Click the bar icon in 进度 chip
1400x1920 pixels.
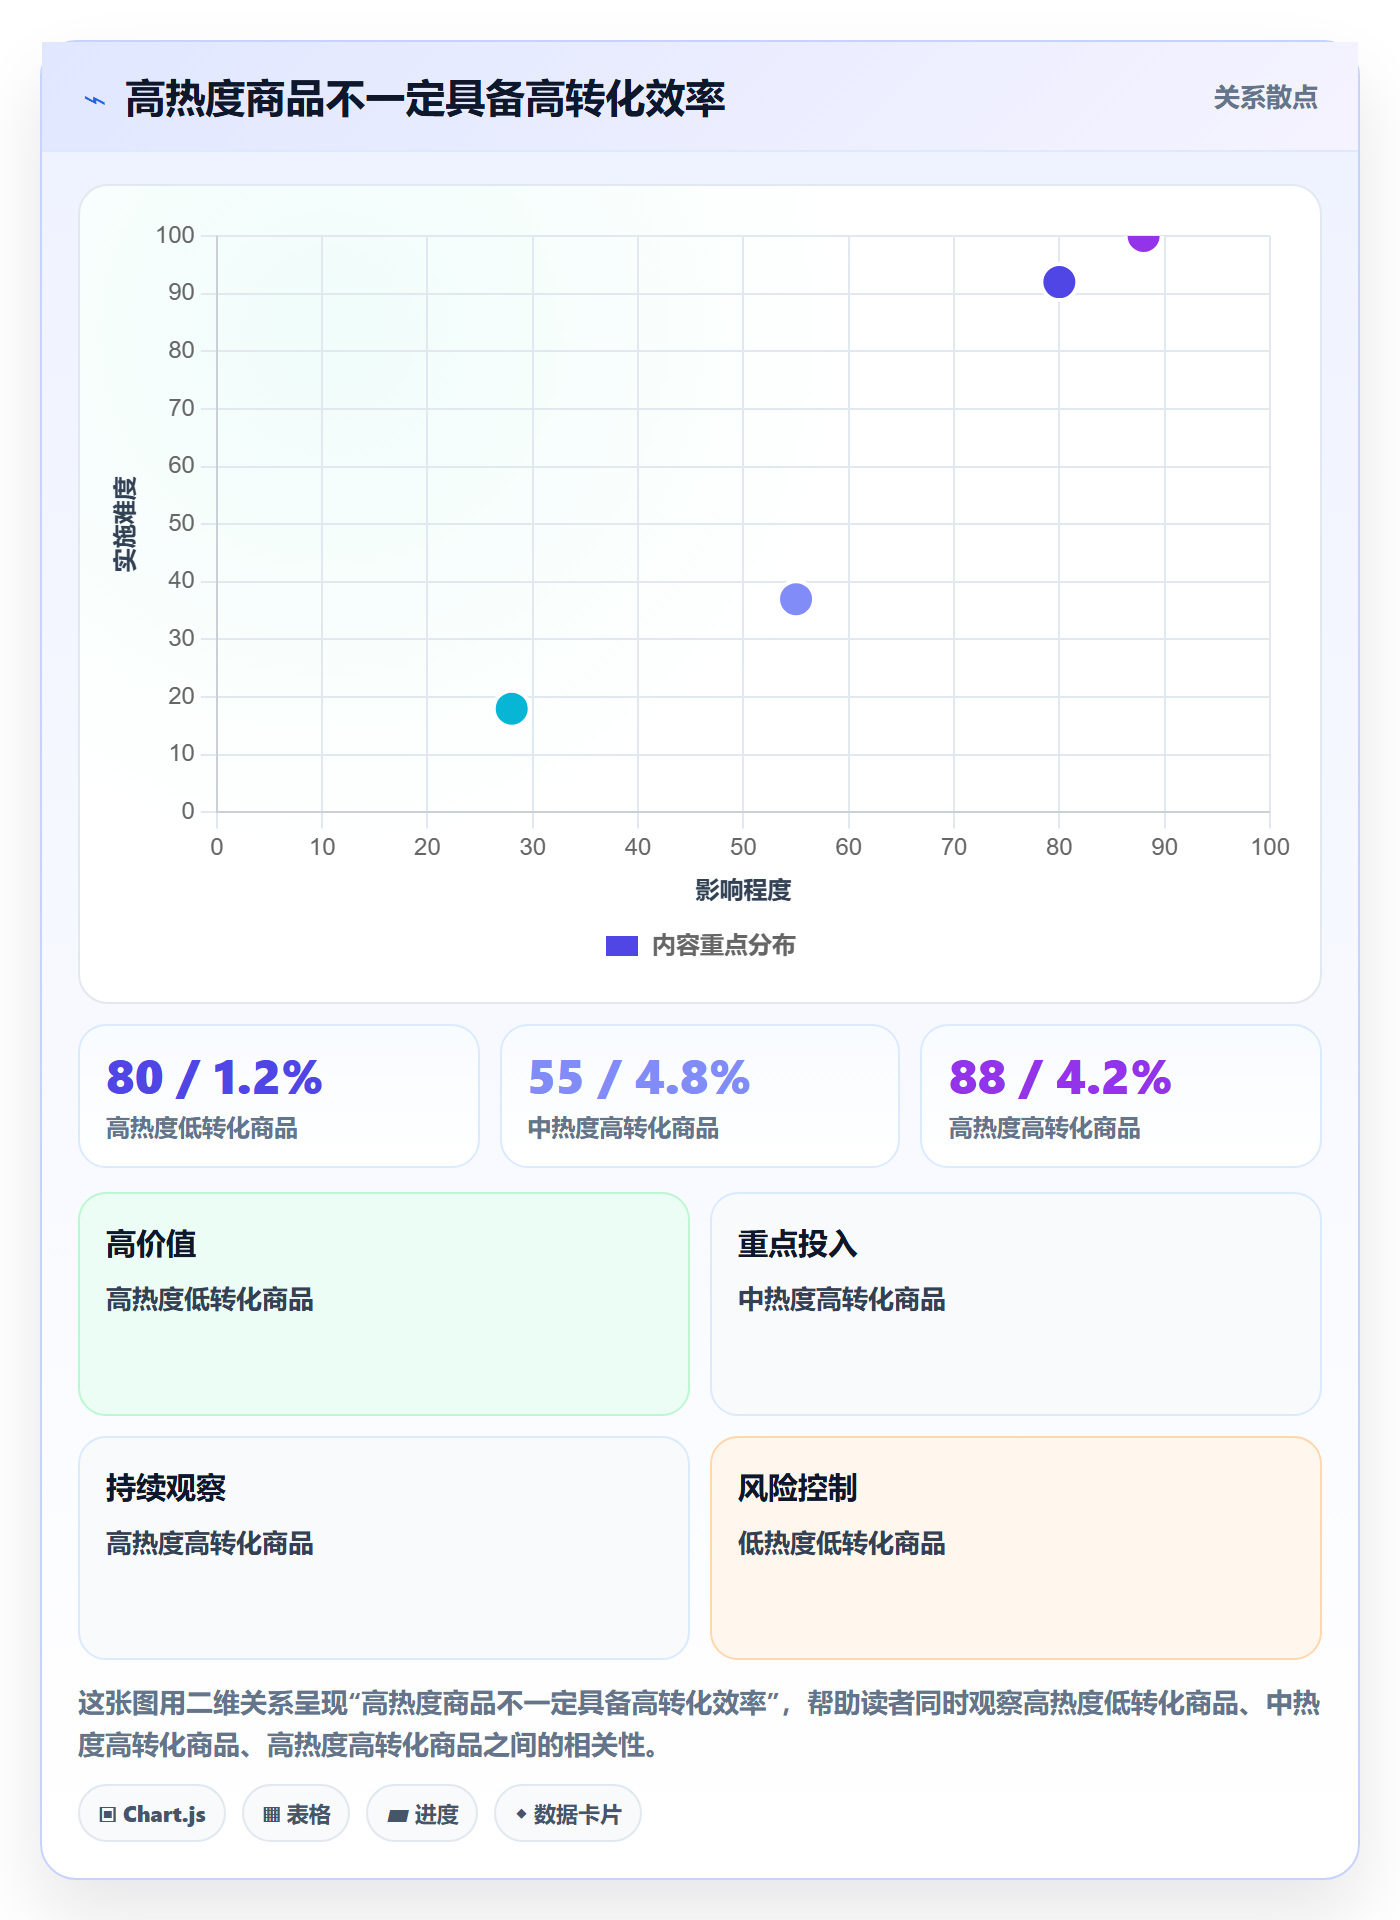pos(398,1816)
